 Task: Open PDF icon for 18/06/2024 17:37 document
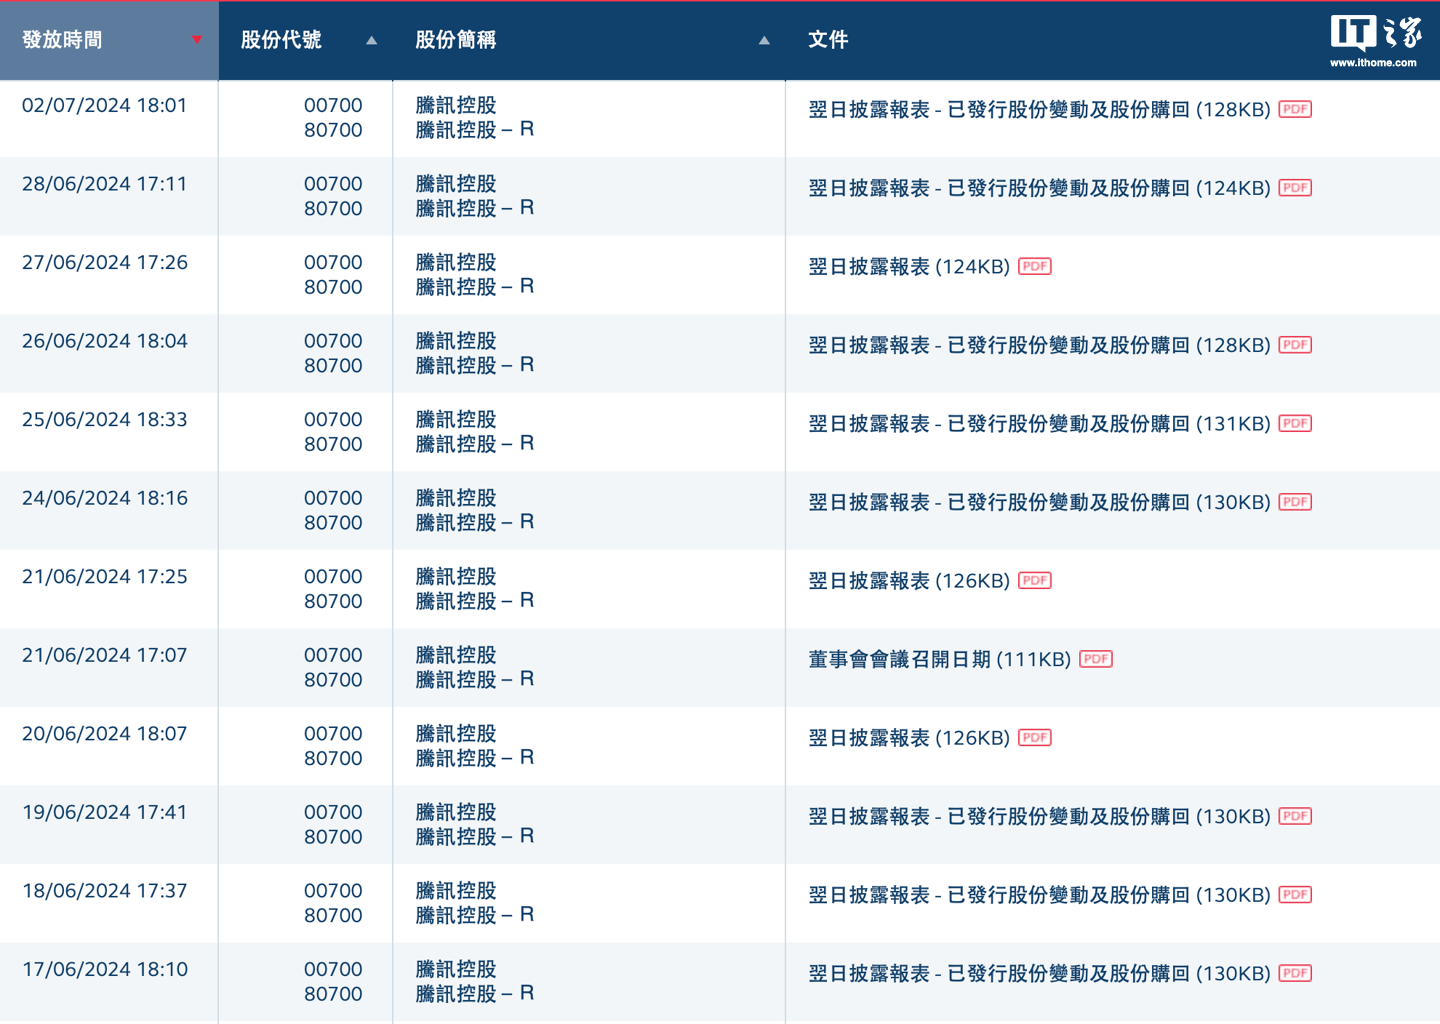tap(1295, 894)
